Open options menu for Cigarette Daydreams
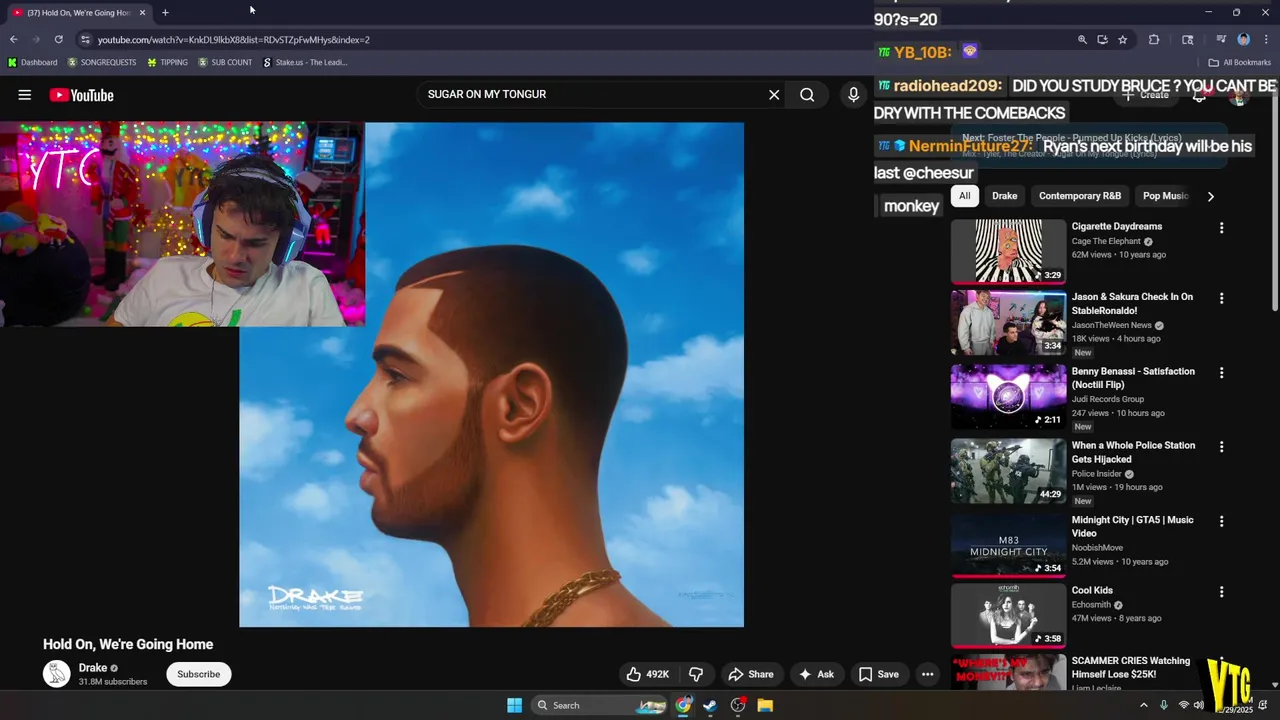The image size is (1280, 720). click(1221, 228)
